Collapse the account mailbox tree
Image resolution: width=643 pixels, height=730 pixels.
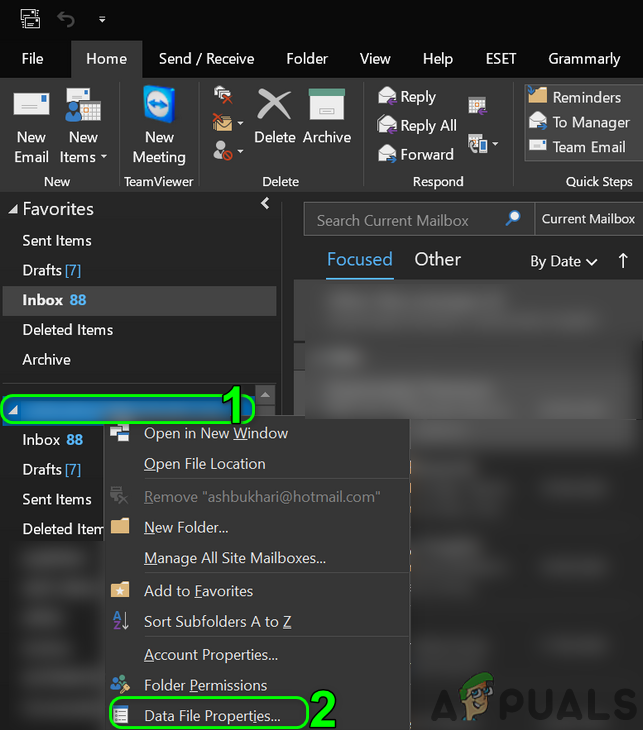[13, 410]
